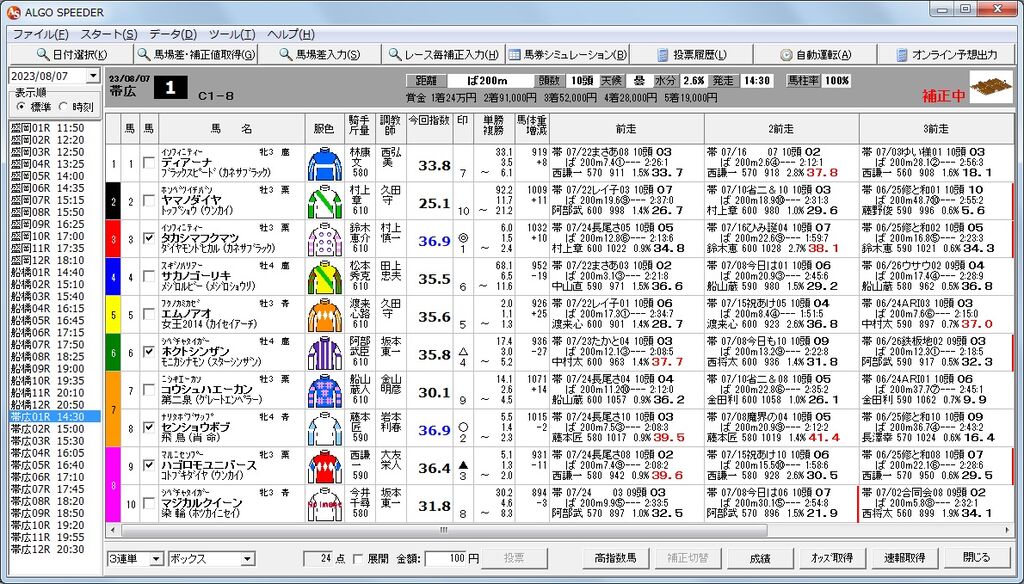
Task: Uncheck the box for horse 8 センショウボブ
Action: [149, 429]
